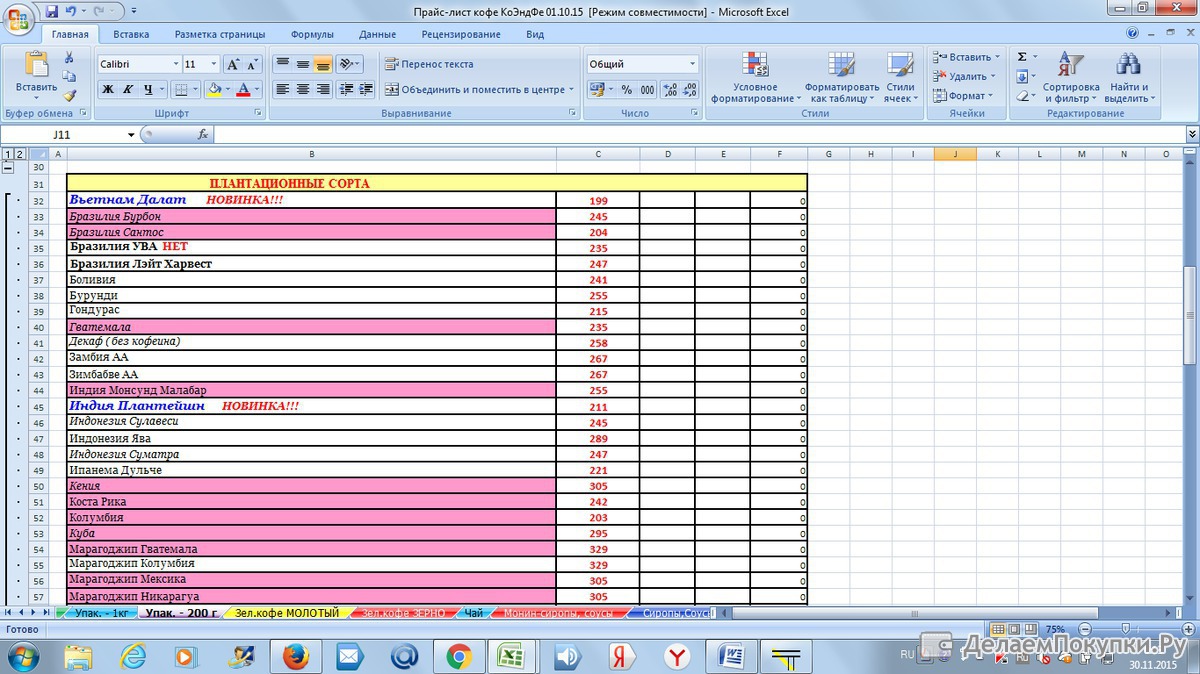
Task: Save the workbook from the quick access toolbar
Action: [52, 12]
